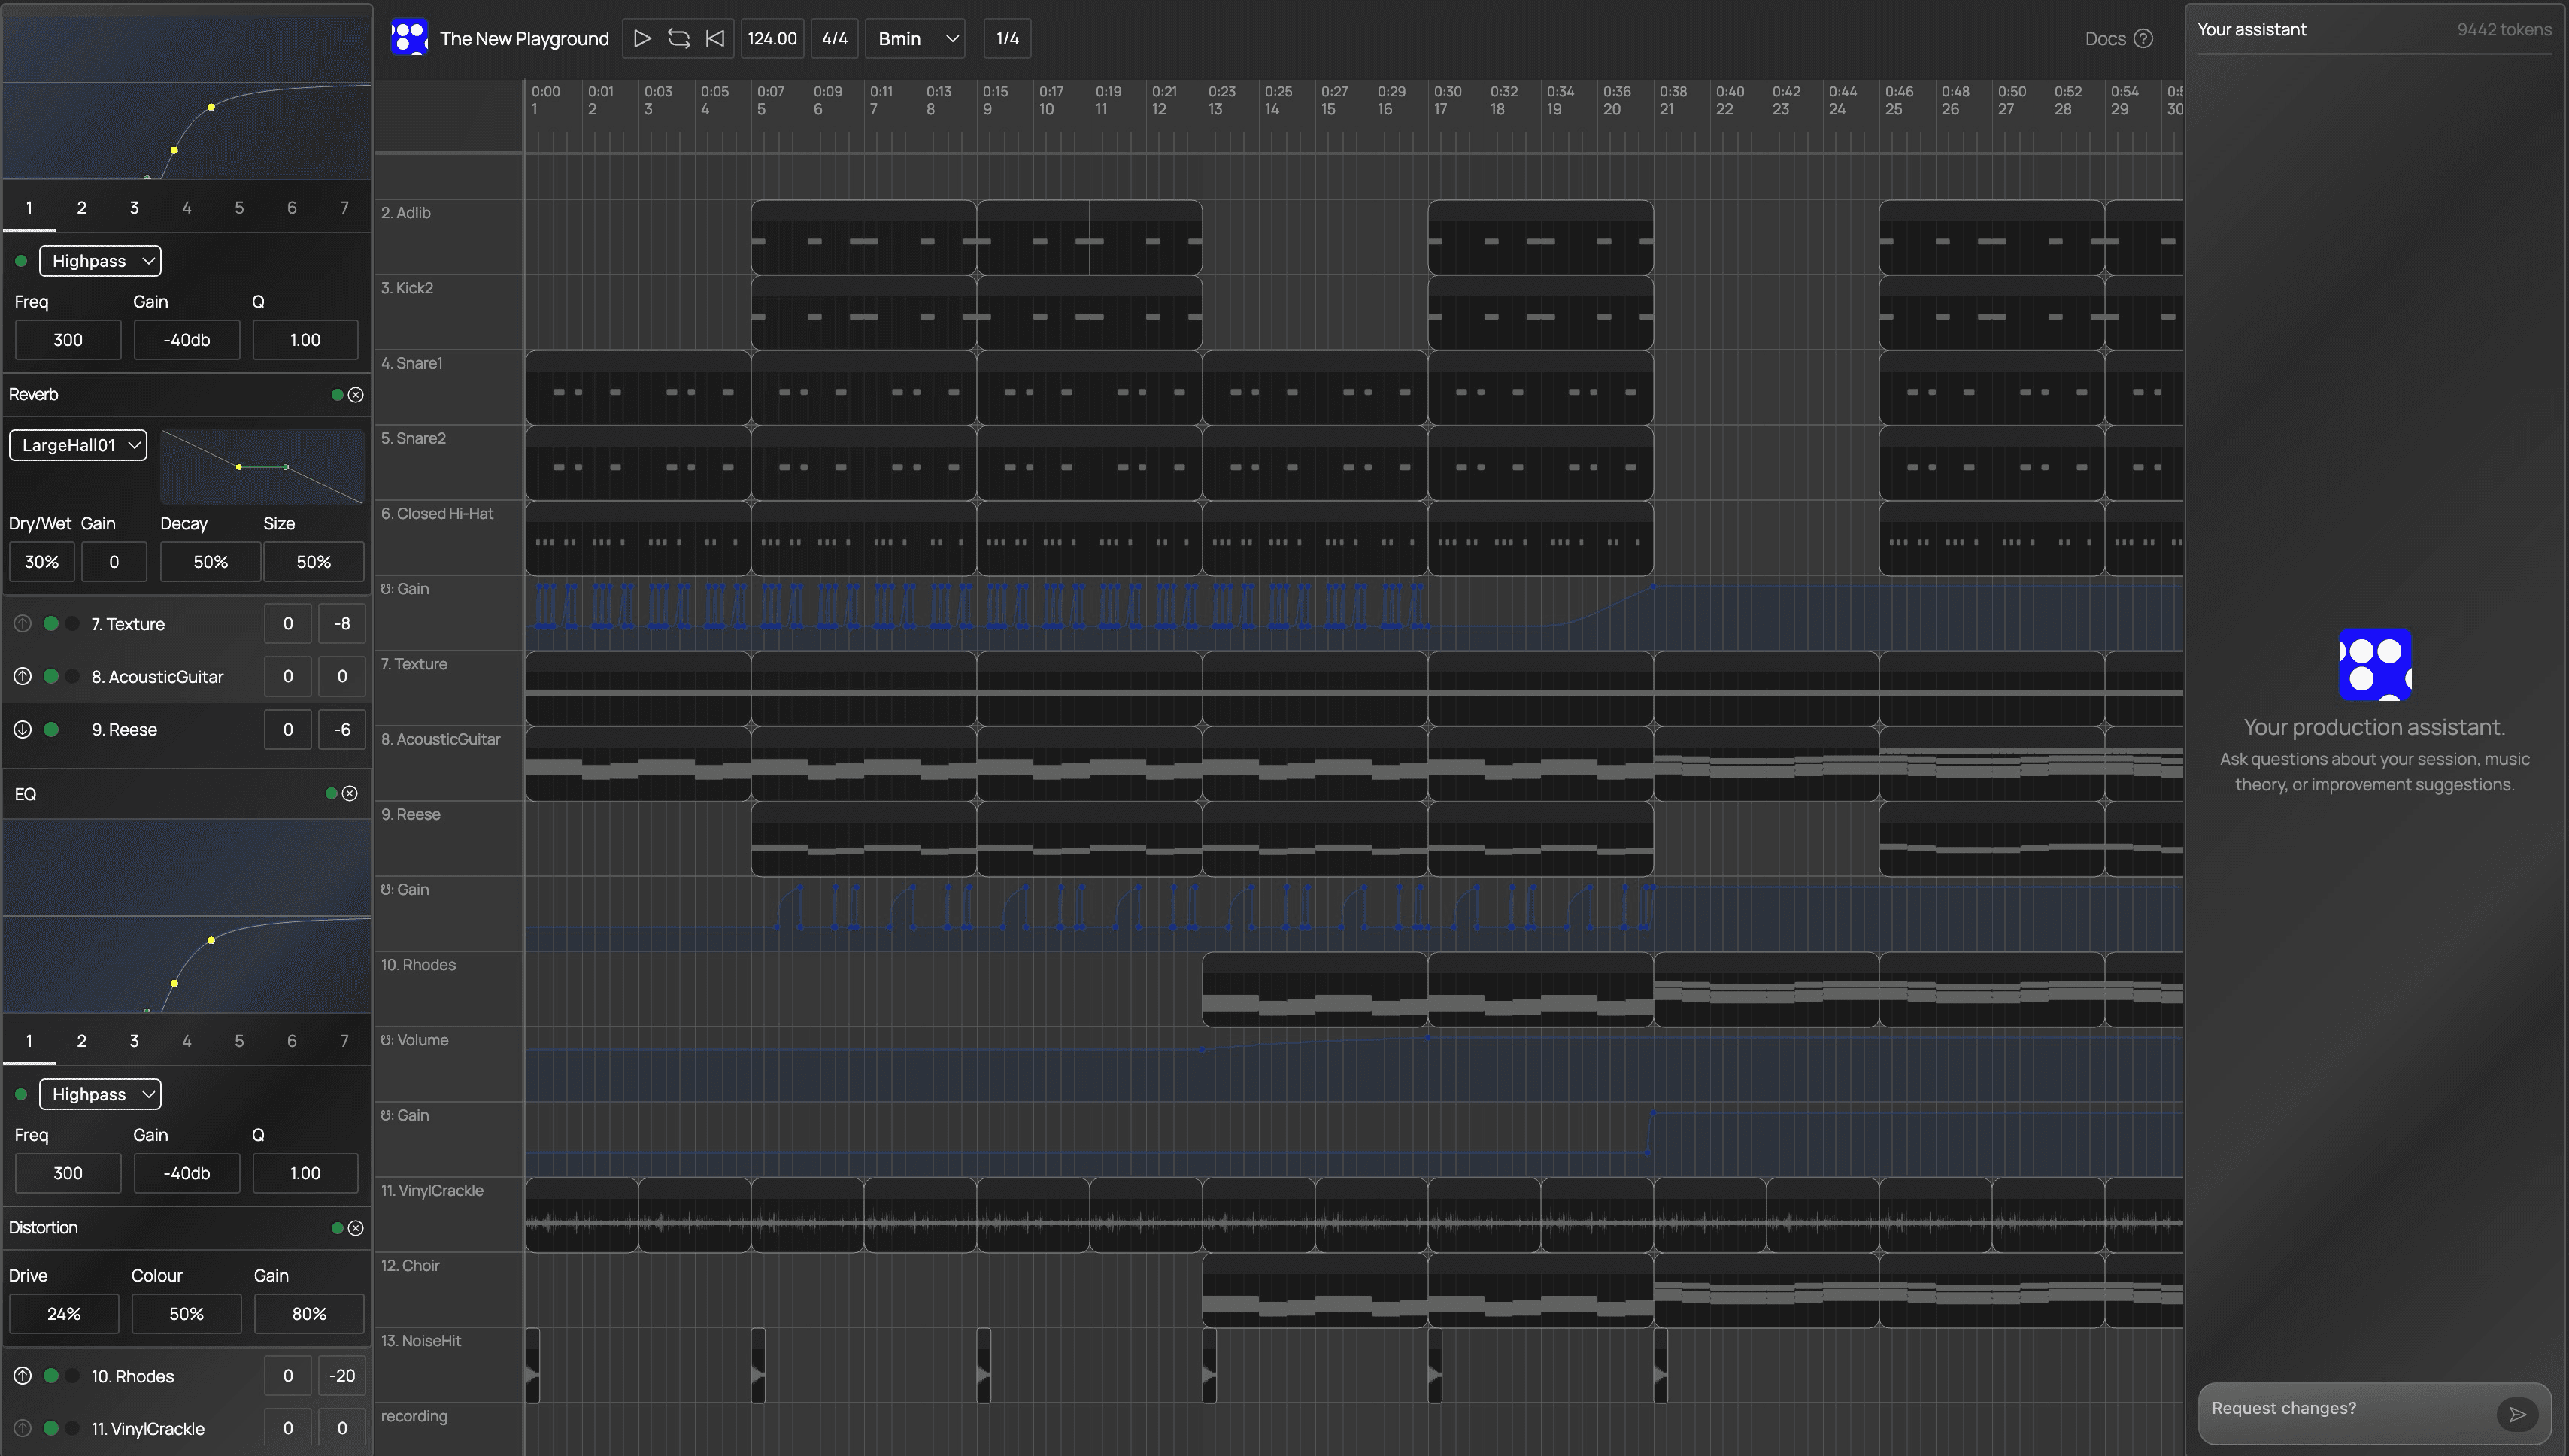Select band tab 5 in the lower EQ panel
The image size is (2569, 1456).
point(239,1040)
